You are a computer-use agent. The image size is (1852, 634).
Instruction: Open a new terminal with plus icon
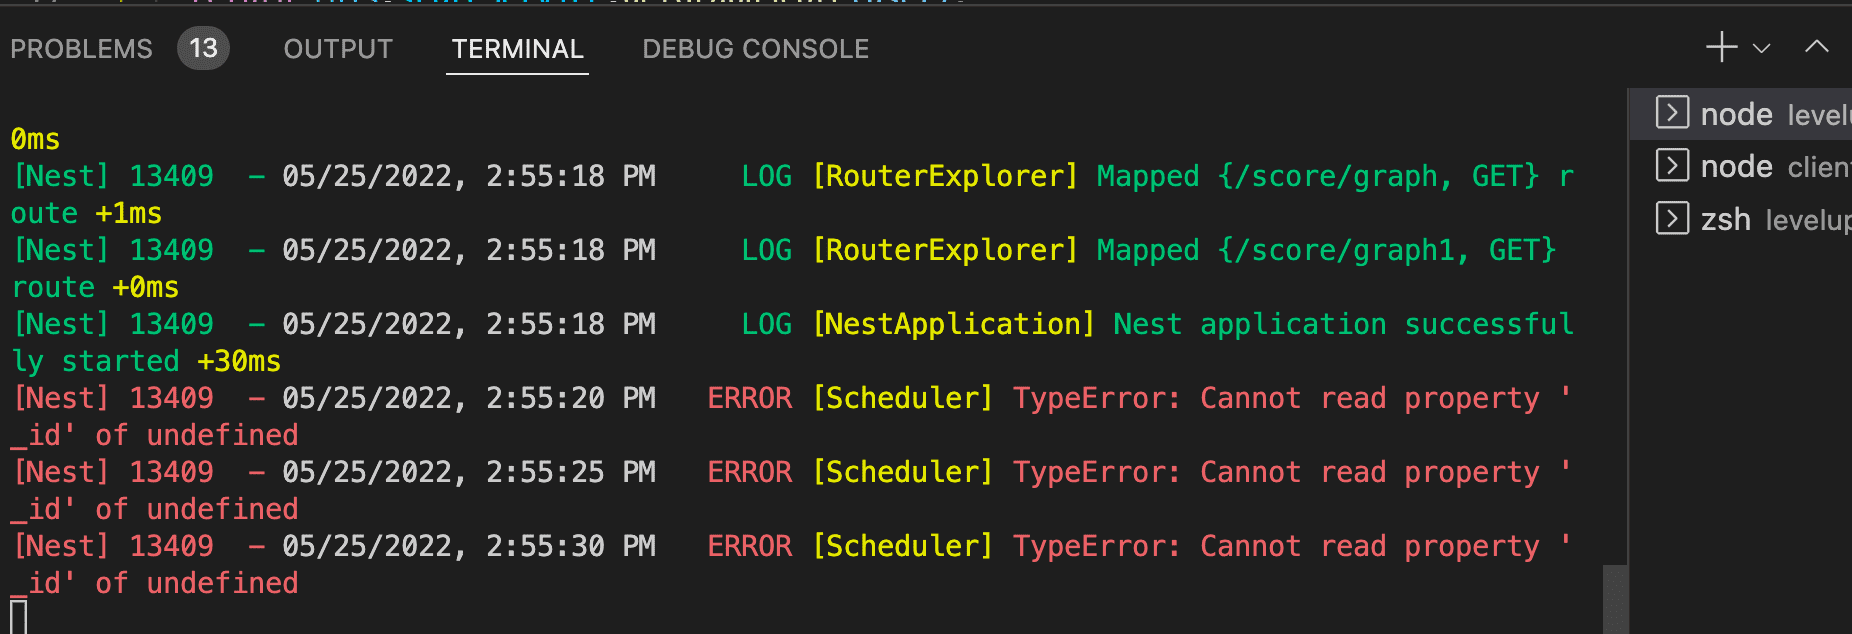click(1721, 47)
